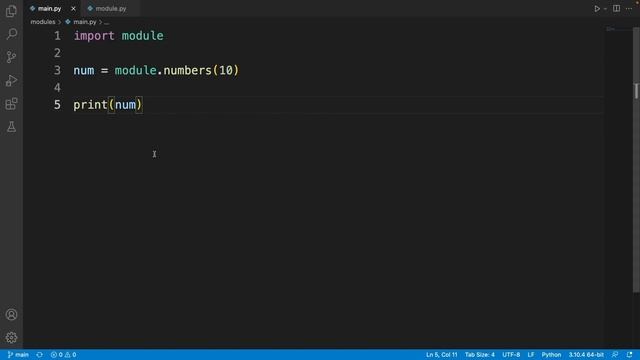Select main.py in breadcrumb
The image size is (640, 360).
click(85, 22)
